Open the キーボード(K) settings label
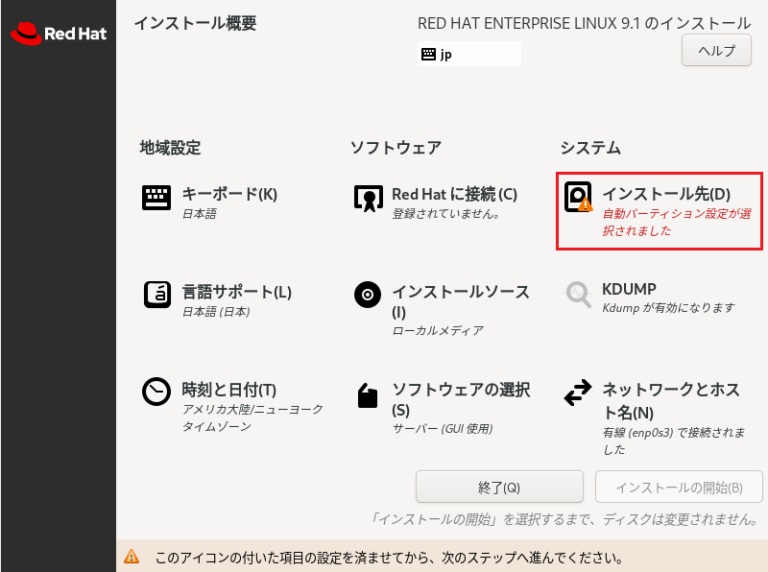The image size is (768, 572). point(229,194)
